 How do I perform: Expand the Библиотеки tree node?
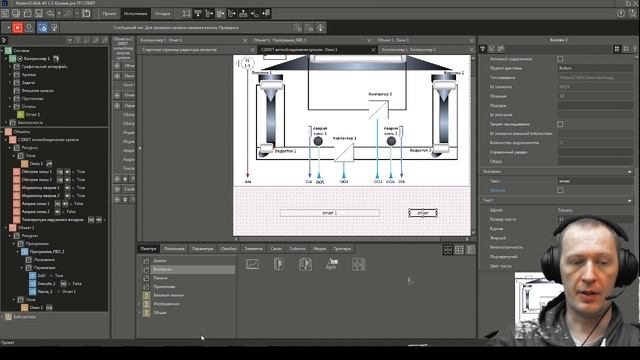coord(2,317)
